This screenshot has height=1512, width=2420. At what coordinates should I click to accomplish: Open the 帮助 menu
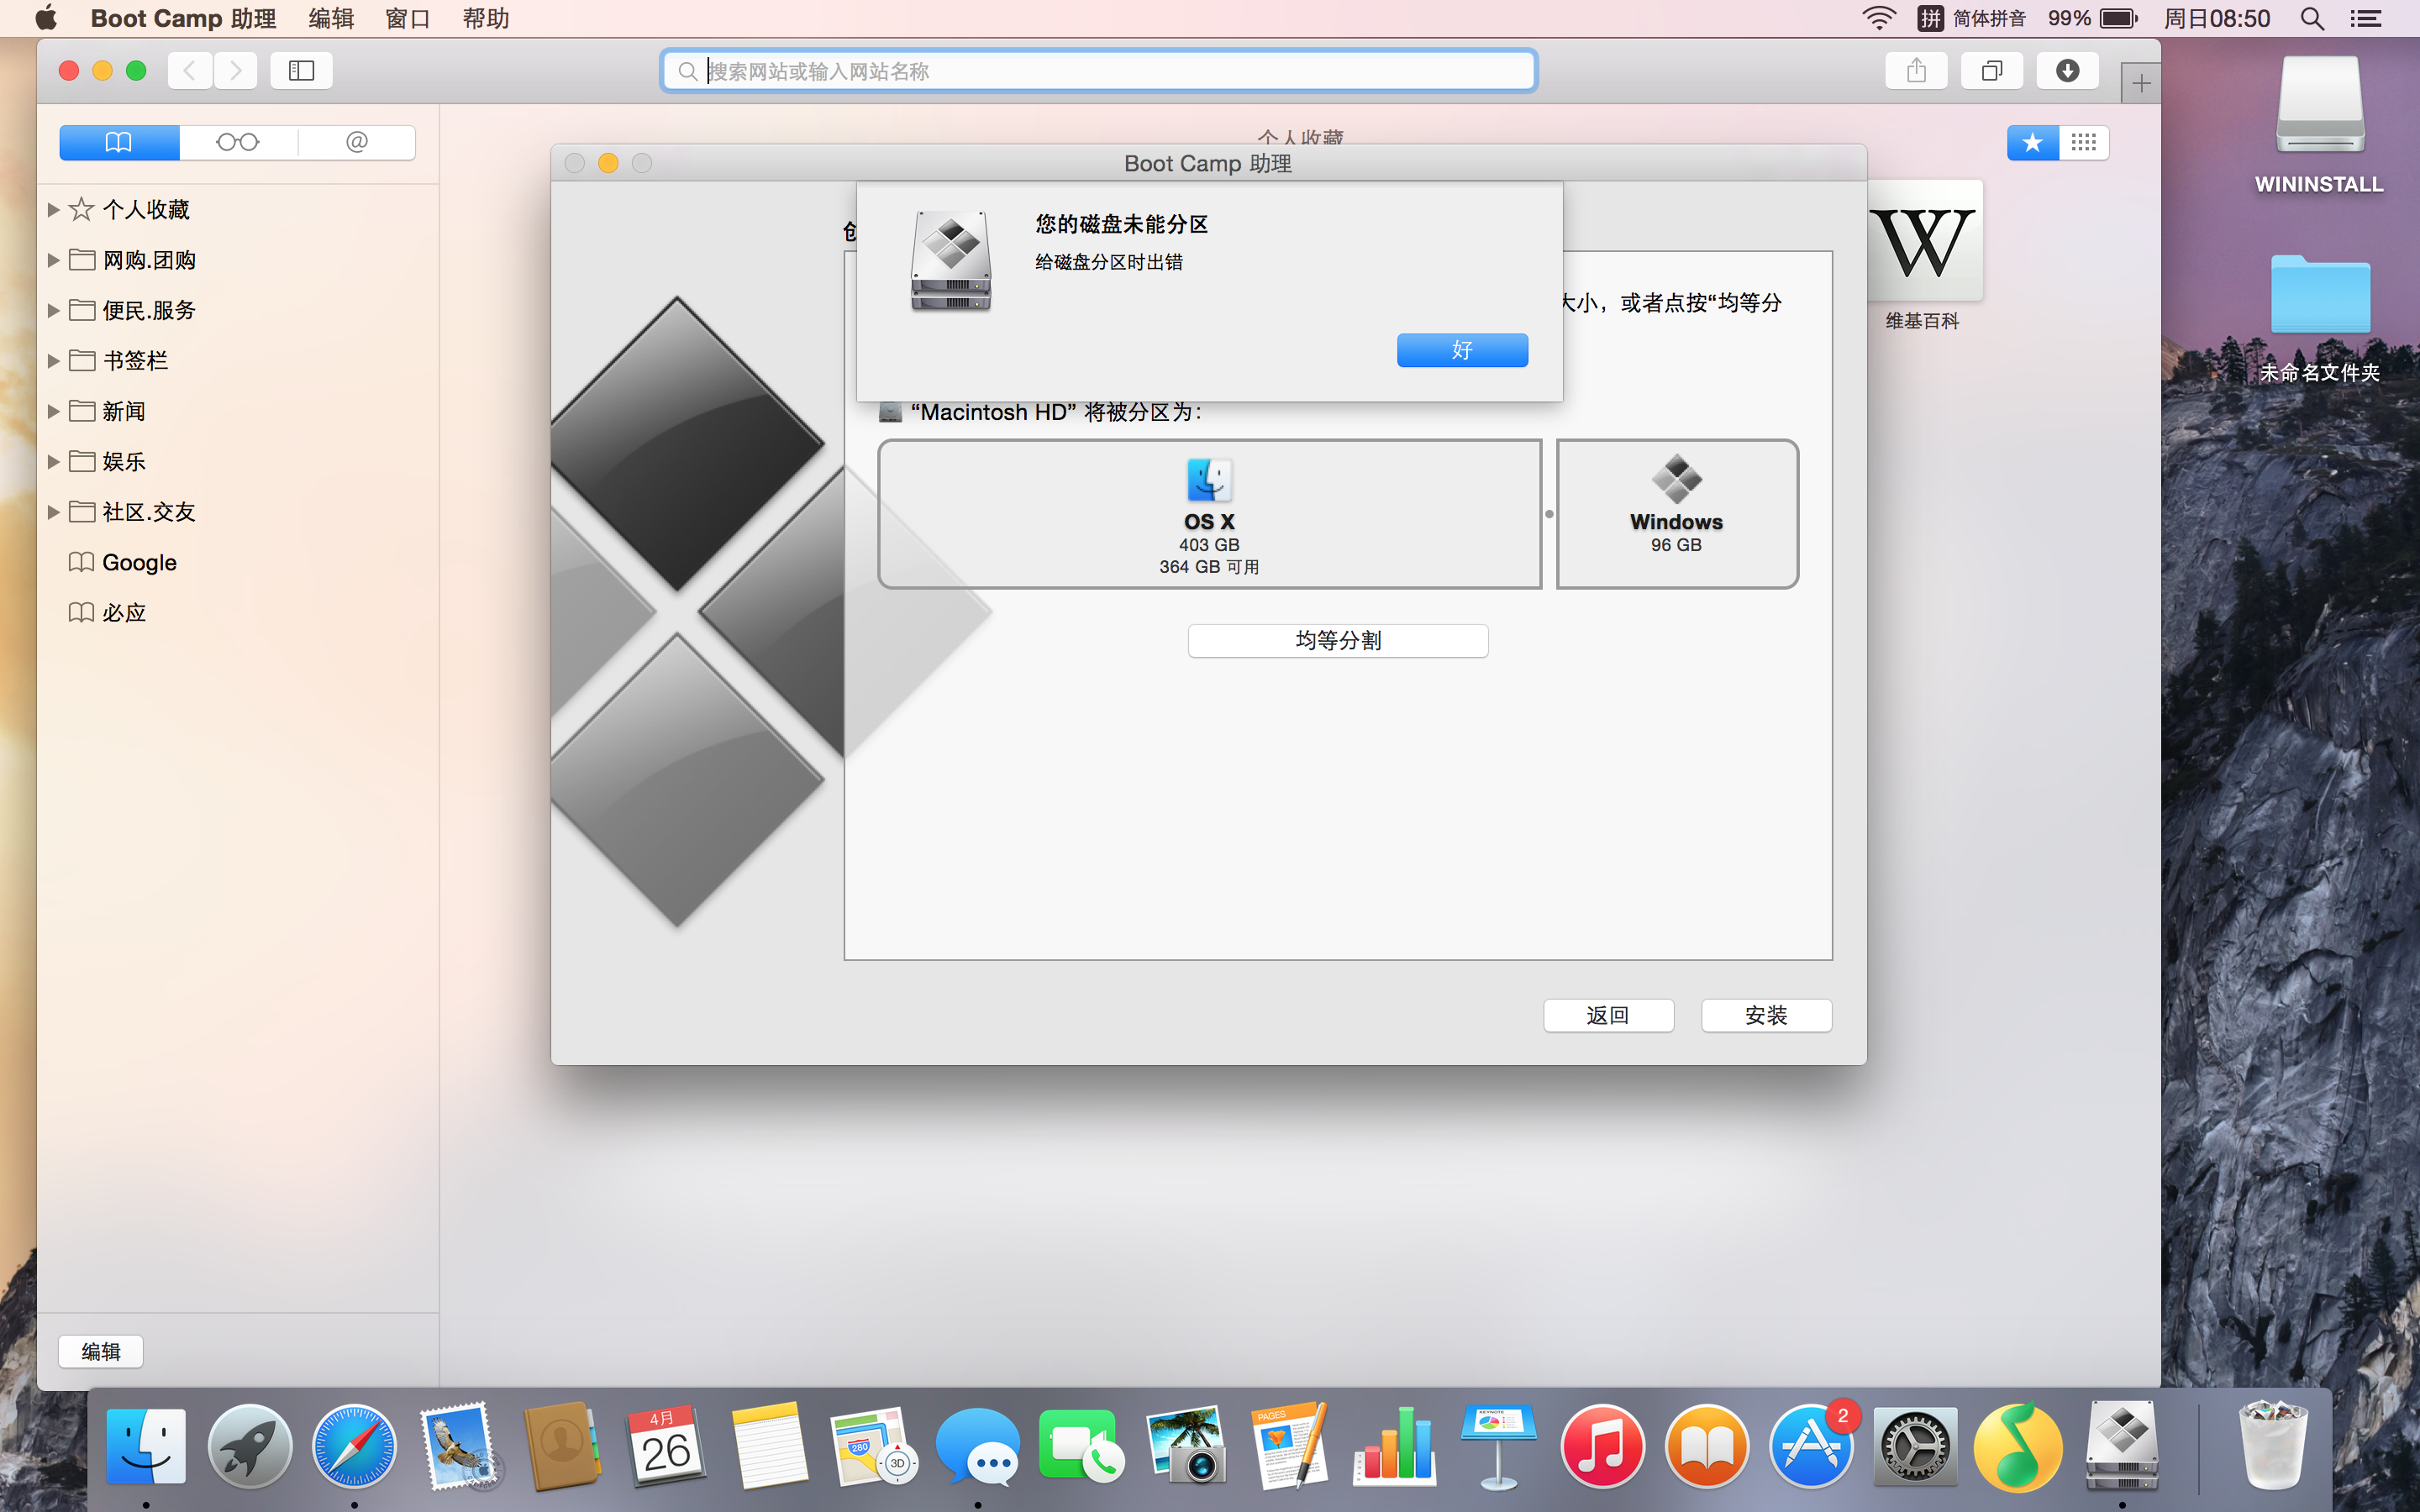[486, 18]
